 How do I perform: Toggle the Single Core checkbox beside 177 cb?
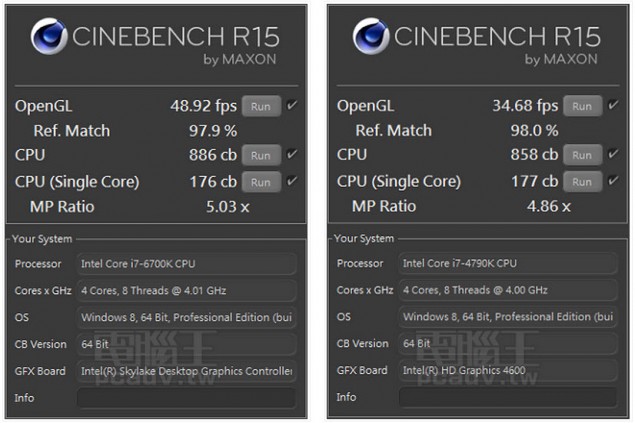tap(613, 181)
